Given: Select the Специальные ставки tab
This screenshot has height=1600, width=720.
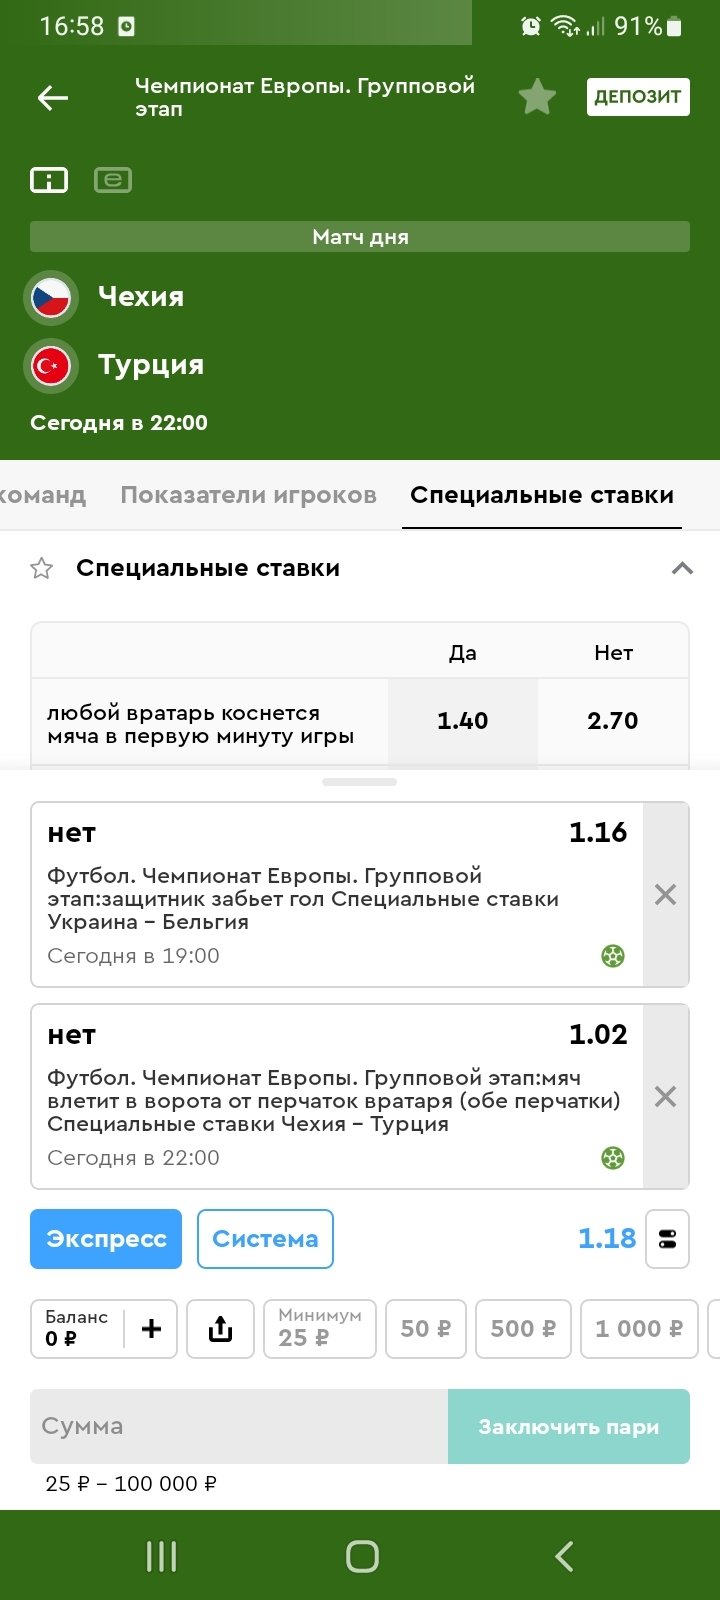Looking at the screenshot, I should (x=542, y=495).
